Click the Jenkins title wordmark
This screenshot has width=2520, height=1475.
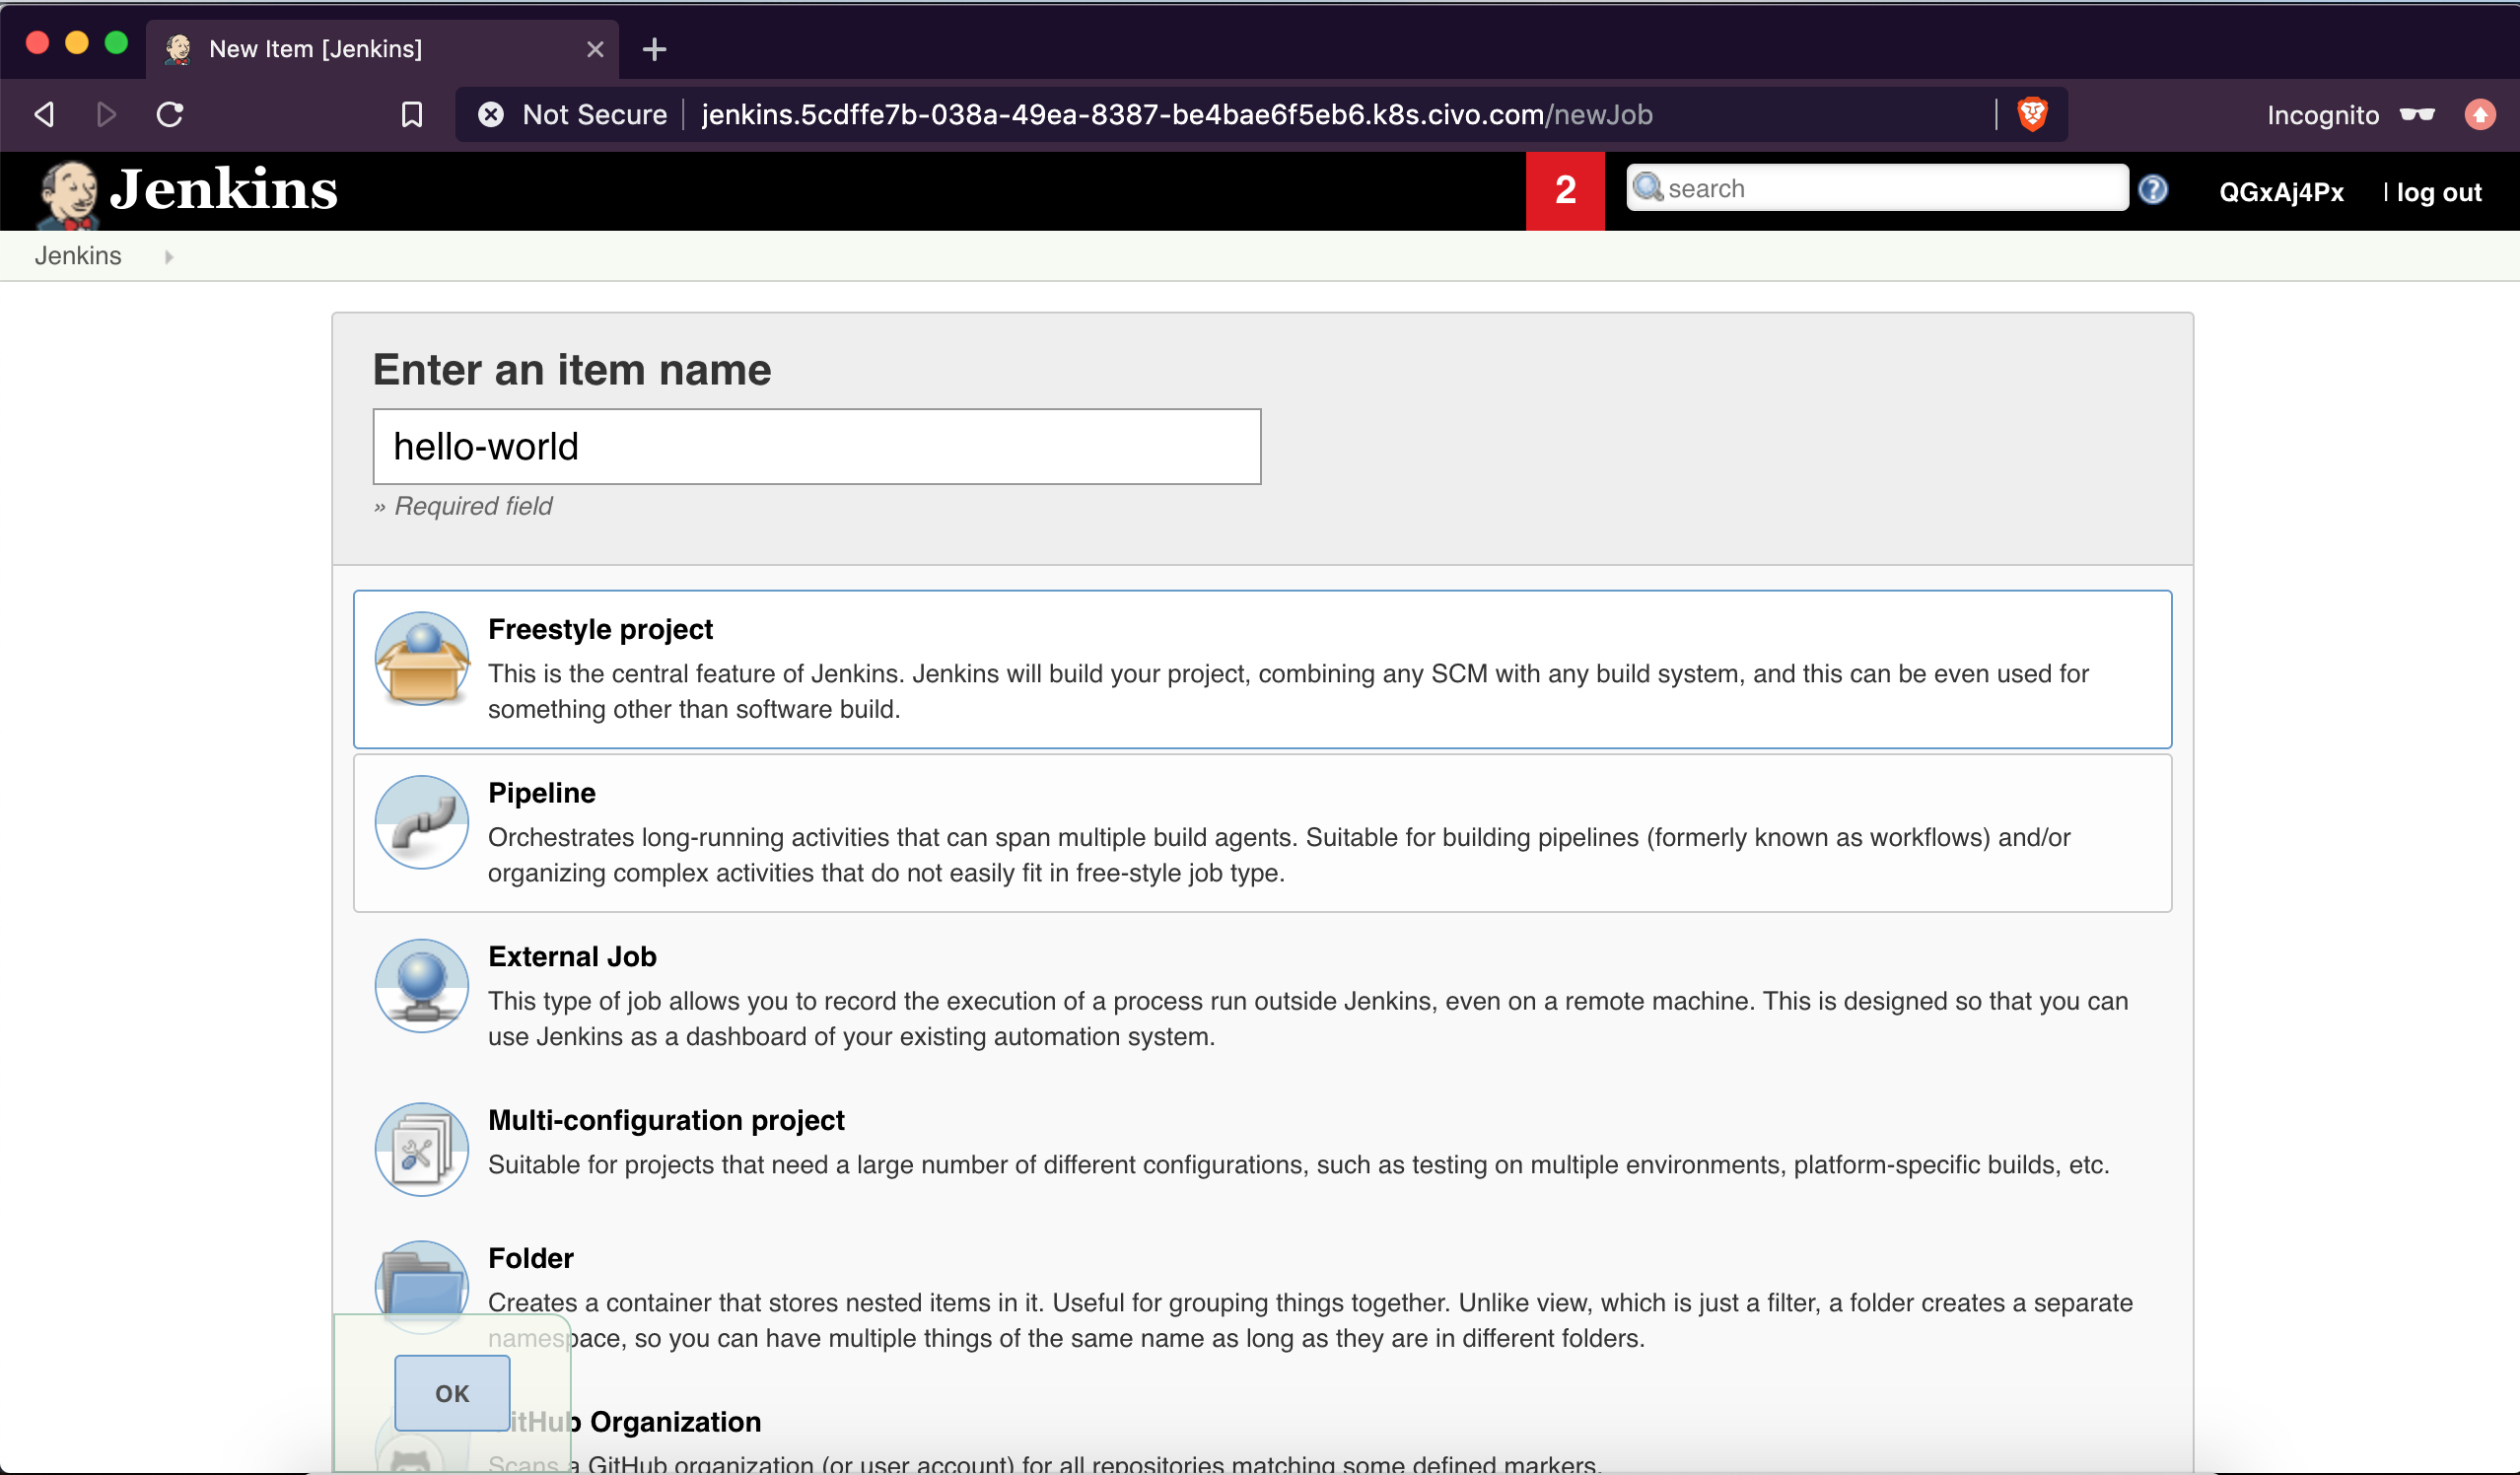224,189
